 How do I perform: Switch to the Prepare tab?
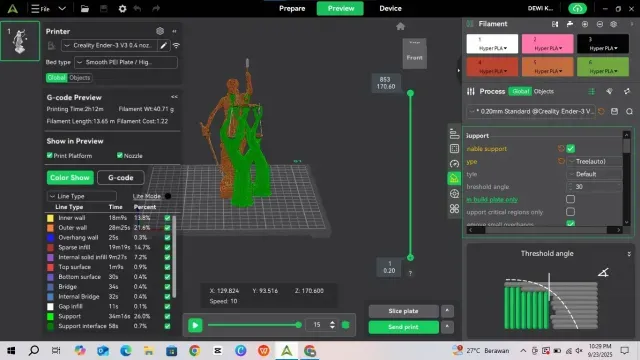292,9
